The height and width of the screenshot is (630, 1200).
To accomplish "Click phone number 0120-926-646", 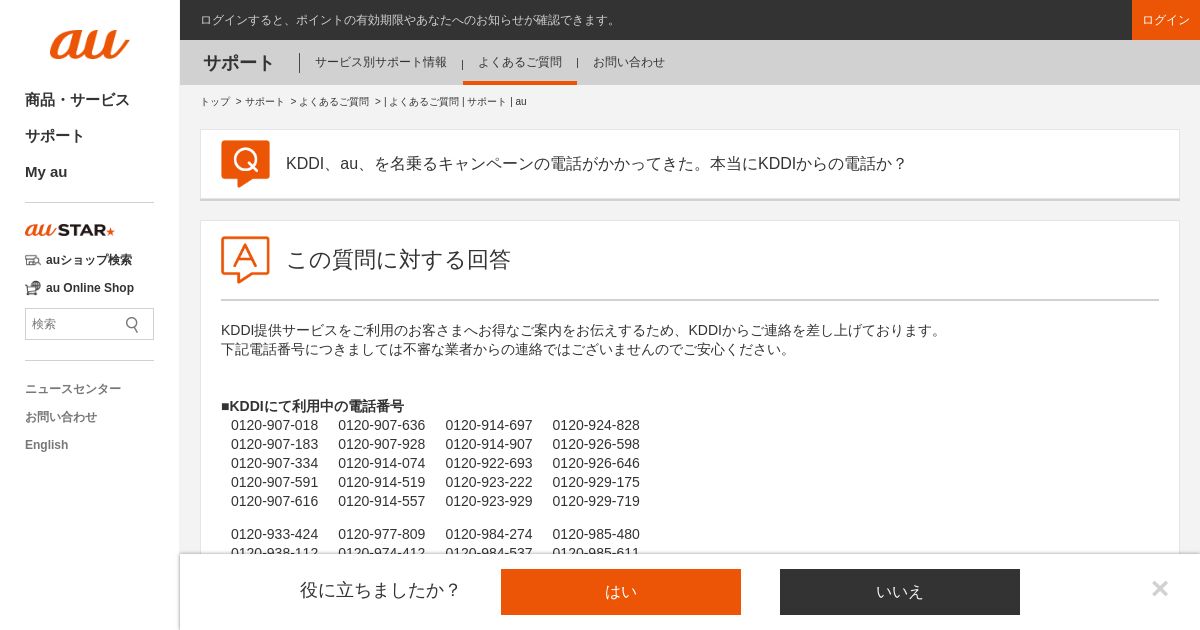I will (x=596, y=463).
